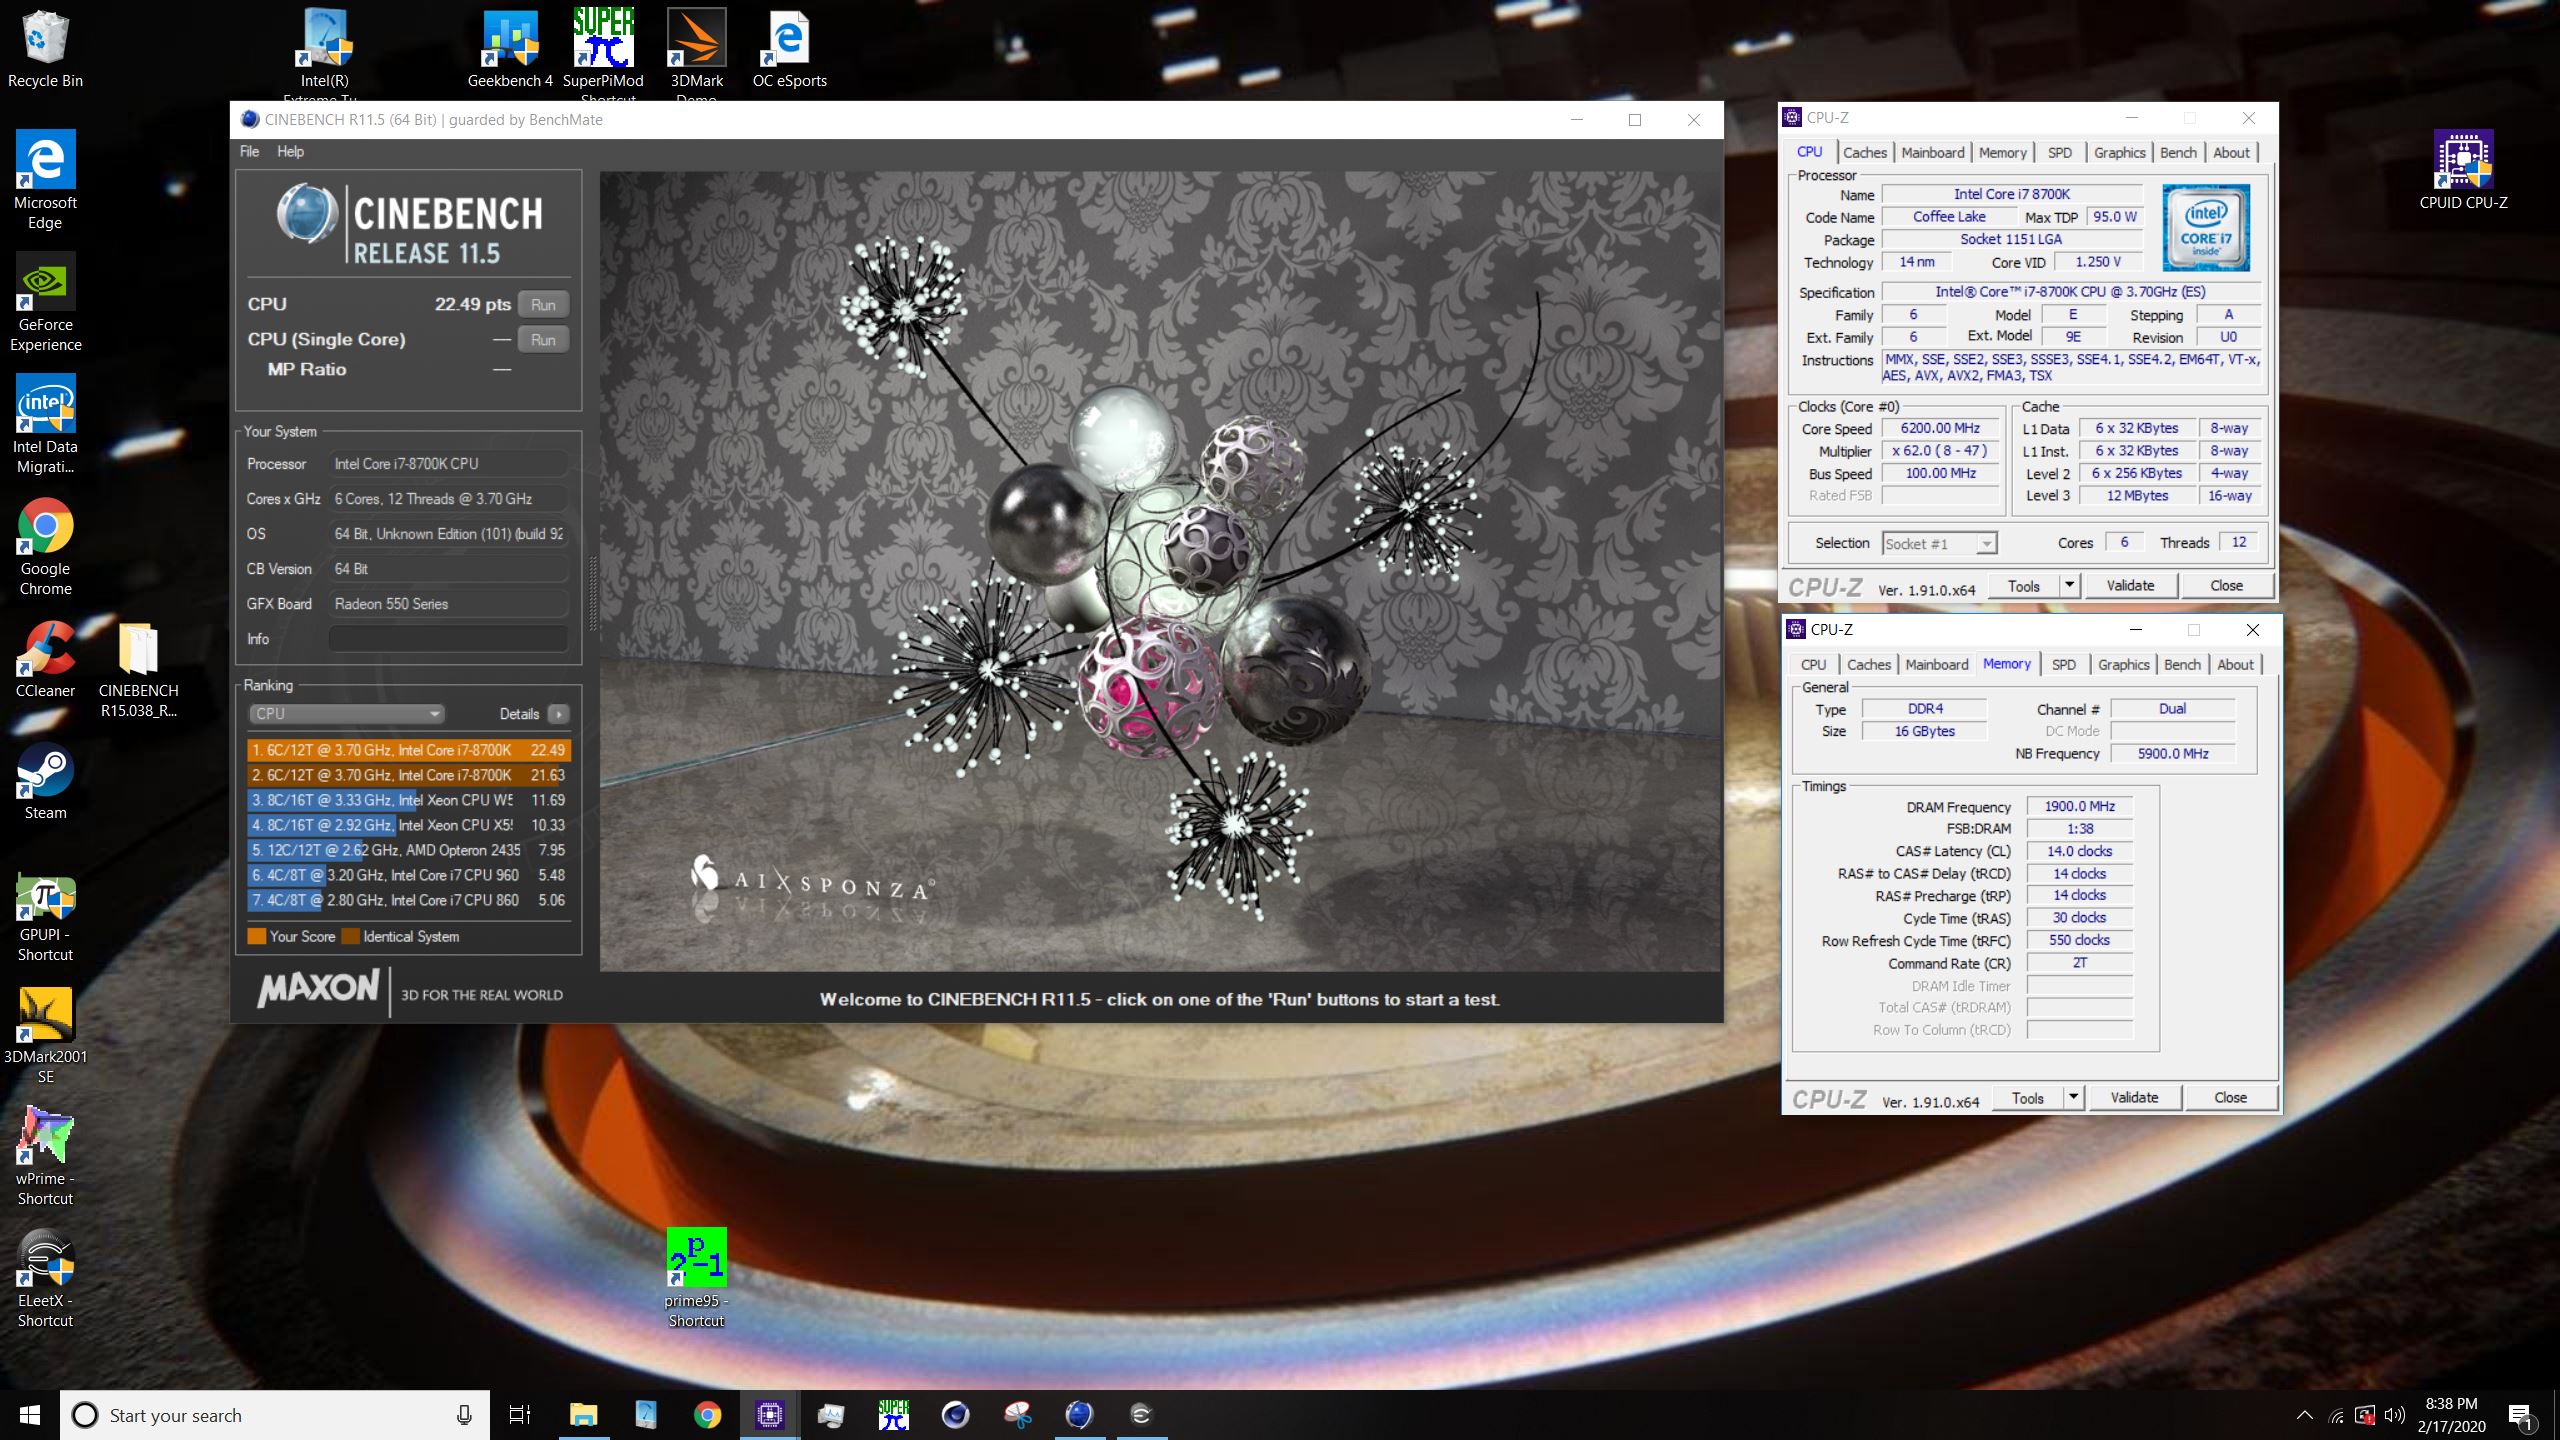Click Close button in lower CPU-Z window
The width and height of the screenshot is (2560, 1440).
pyautogui.click(x=2230, y=1098)
